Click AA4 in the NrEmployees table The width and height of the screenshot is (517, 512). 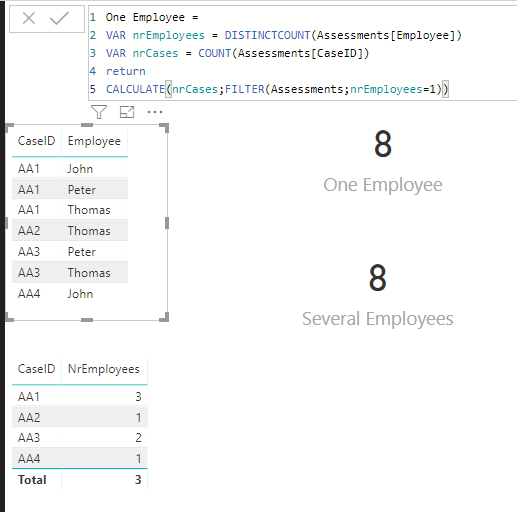[29, 459]
